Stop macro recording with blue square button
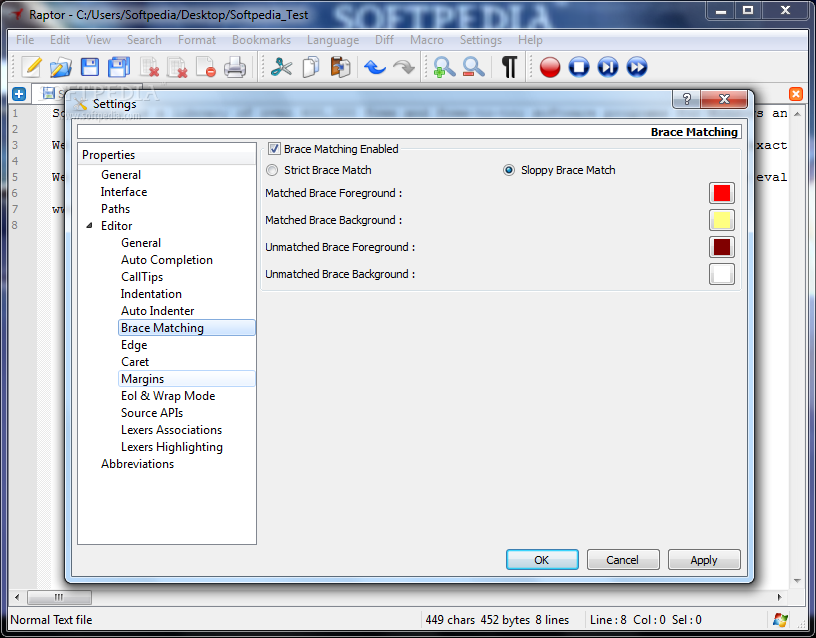816x638 pixels. pyautogui.click(x=579, y=67)
